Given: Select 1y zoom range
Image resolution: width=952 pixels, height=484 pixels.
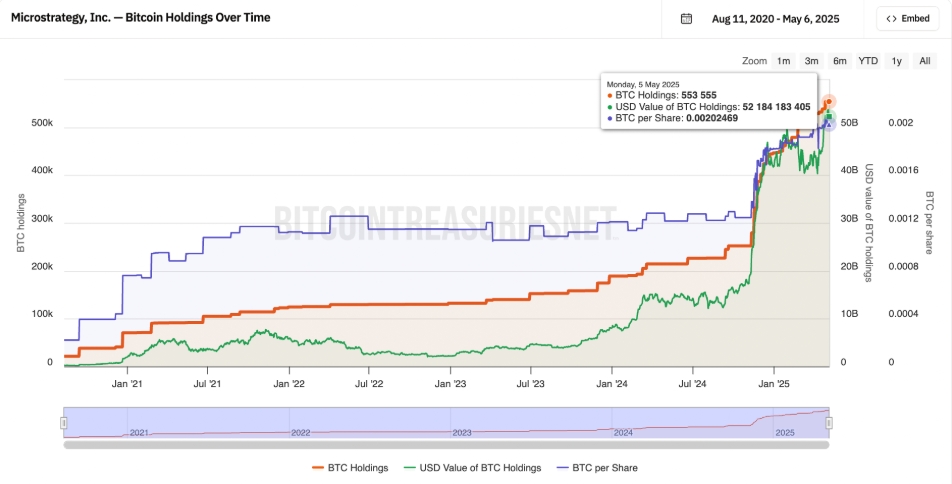Looking at the screenshot, I should (897, 61).
